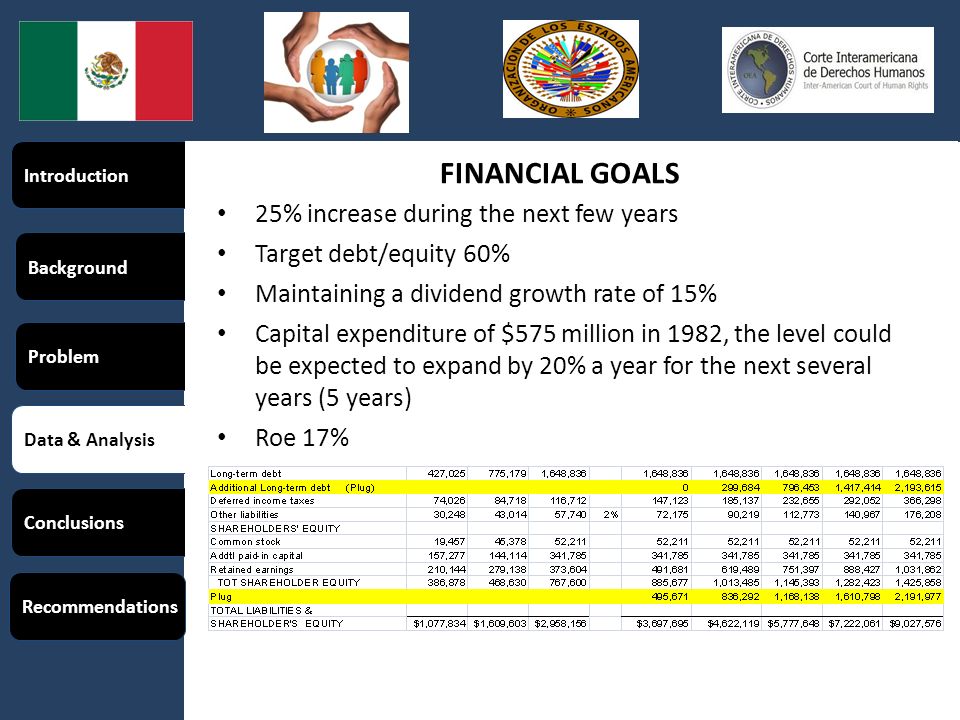
Task: Select the dividend growth rate of 15% bullet
Action: coord(486,294)
